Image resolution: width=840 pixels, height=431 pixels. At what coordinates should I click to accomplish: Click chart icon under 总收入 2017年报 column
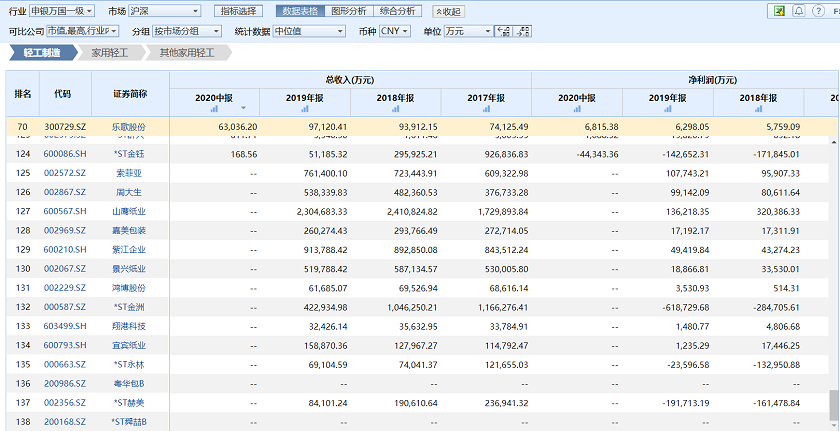tap(486, 108)
